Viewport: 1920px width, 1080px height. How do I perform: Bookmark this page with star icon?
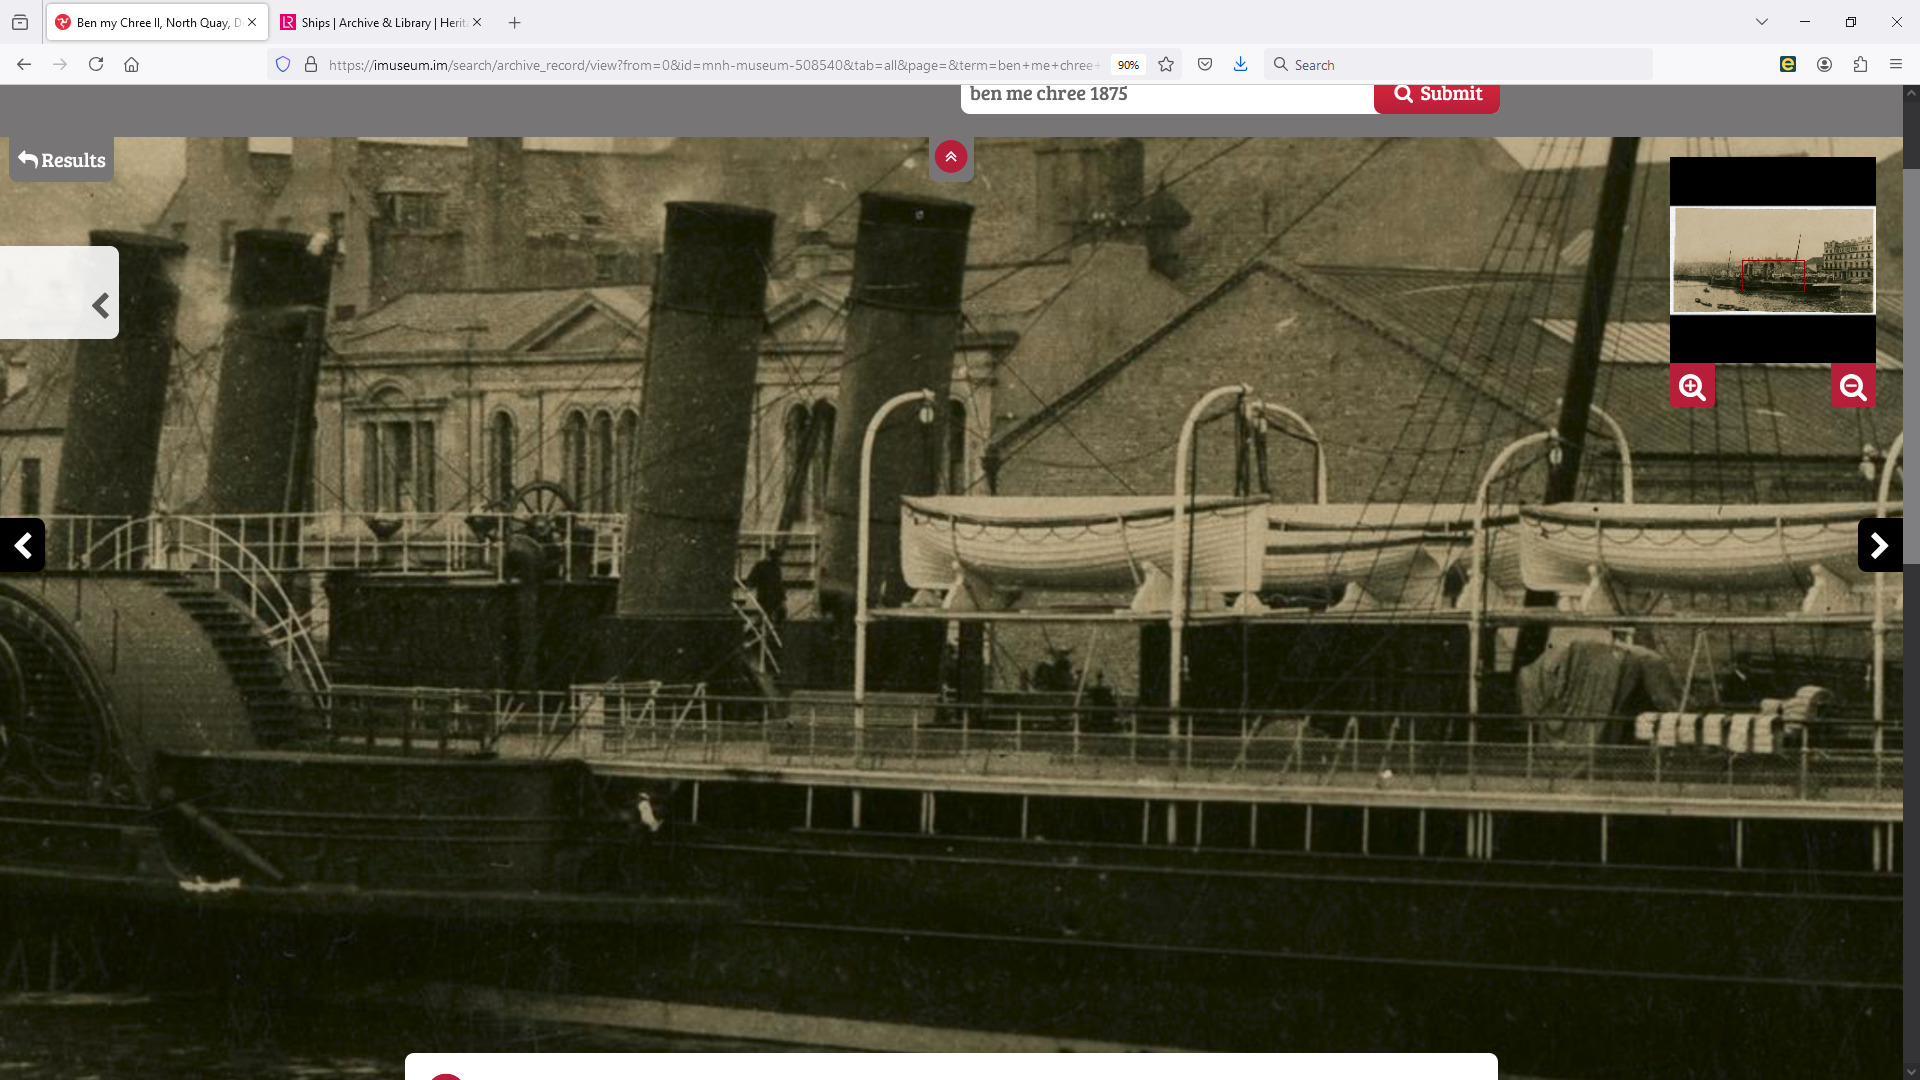1166,64
